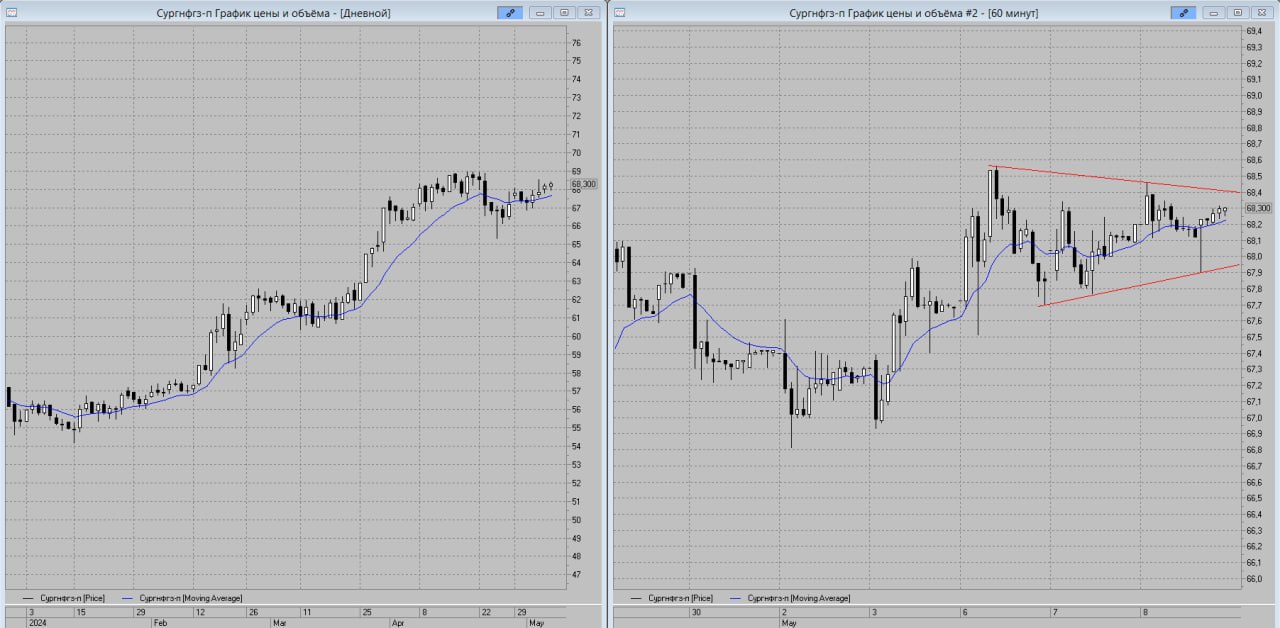The height and width of the screenshot is (628, 1280).
Task: Open the system menu icon of the Дневной chart window
Action: coord(12,13)
